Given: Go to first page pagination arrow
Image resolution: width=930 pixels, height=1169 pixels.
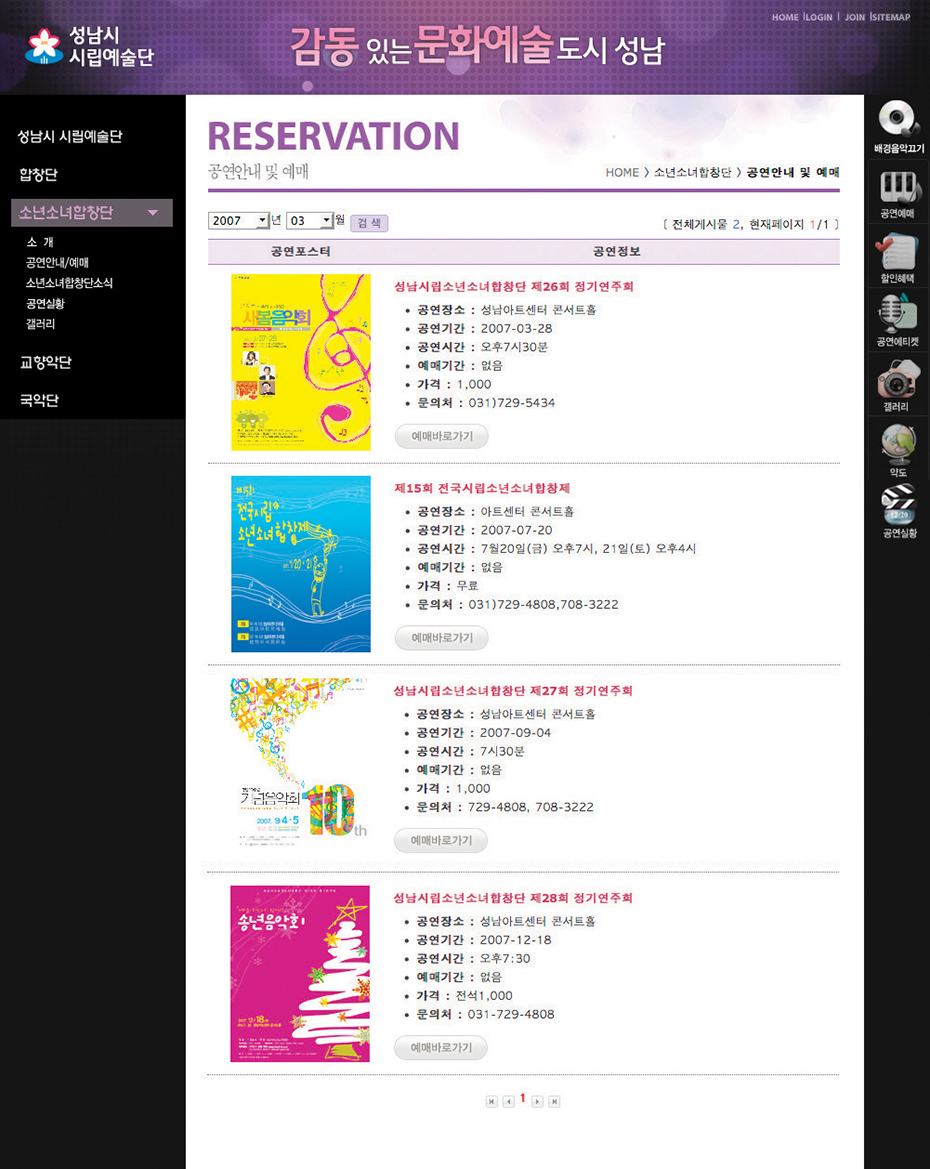Looking at the screenshot, I should point(491,1101).
